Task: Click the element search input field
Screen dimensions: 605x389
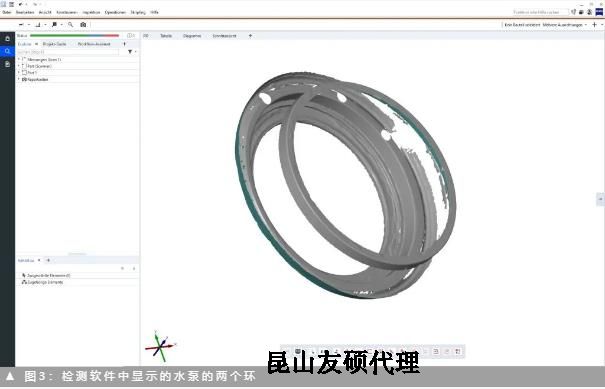Action: coord(68,52)
